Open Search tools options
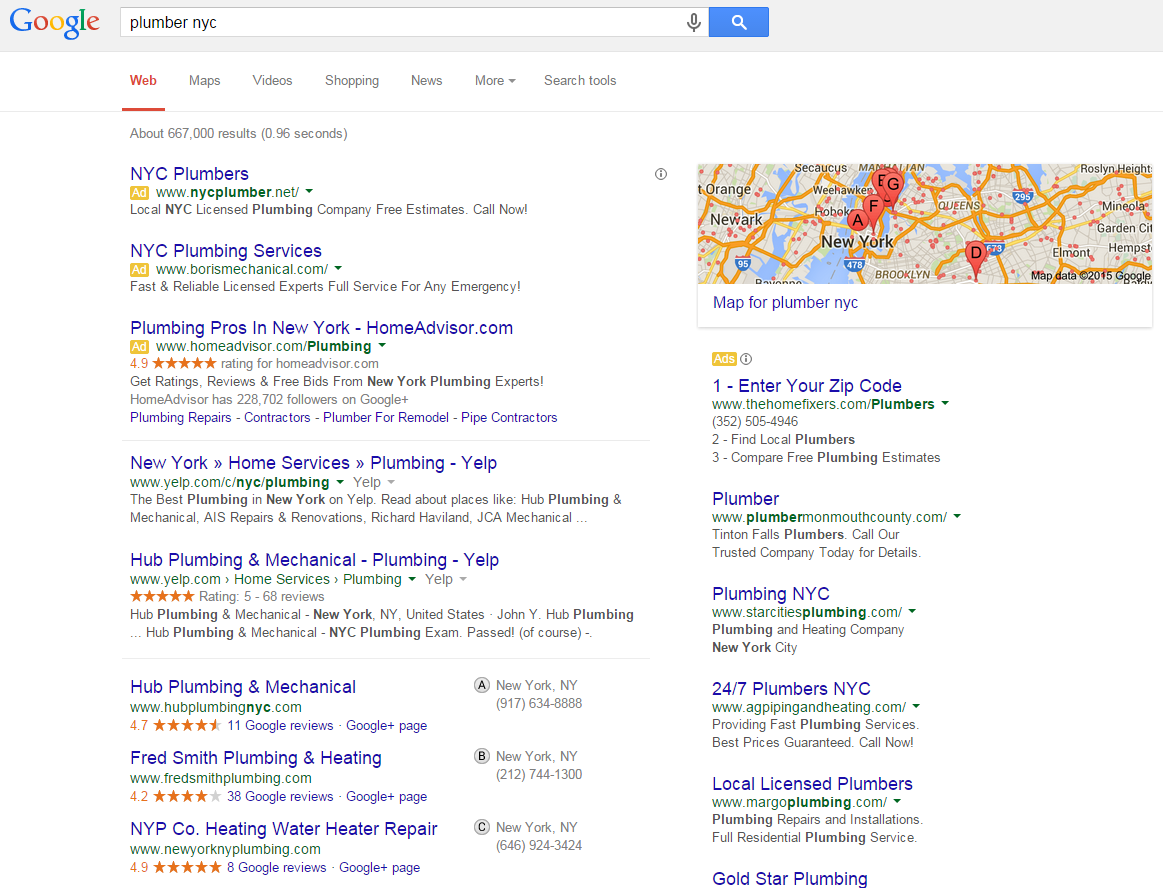The image size is (1163, 888). pyautogui.click(x=580, y=81)
